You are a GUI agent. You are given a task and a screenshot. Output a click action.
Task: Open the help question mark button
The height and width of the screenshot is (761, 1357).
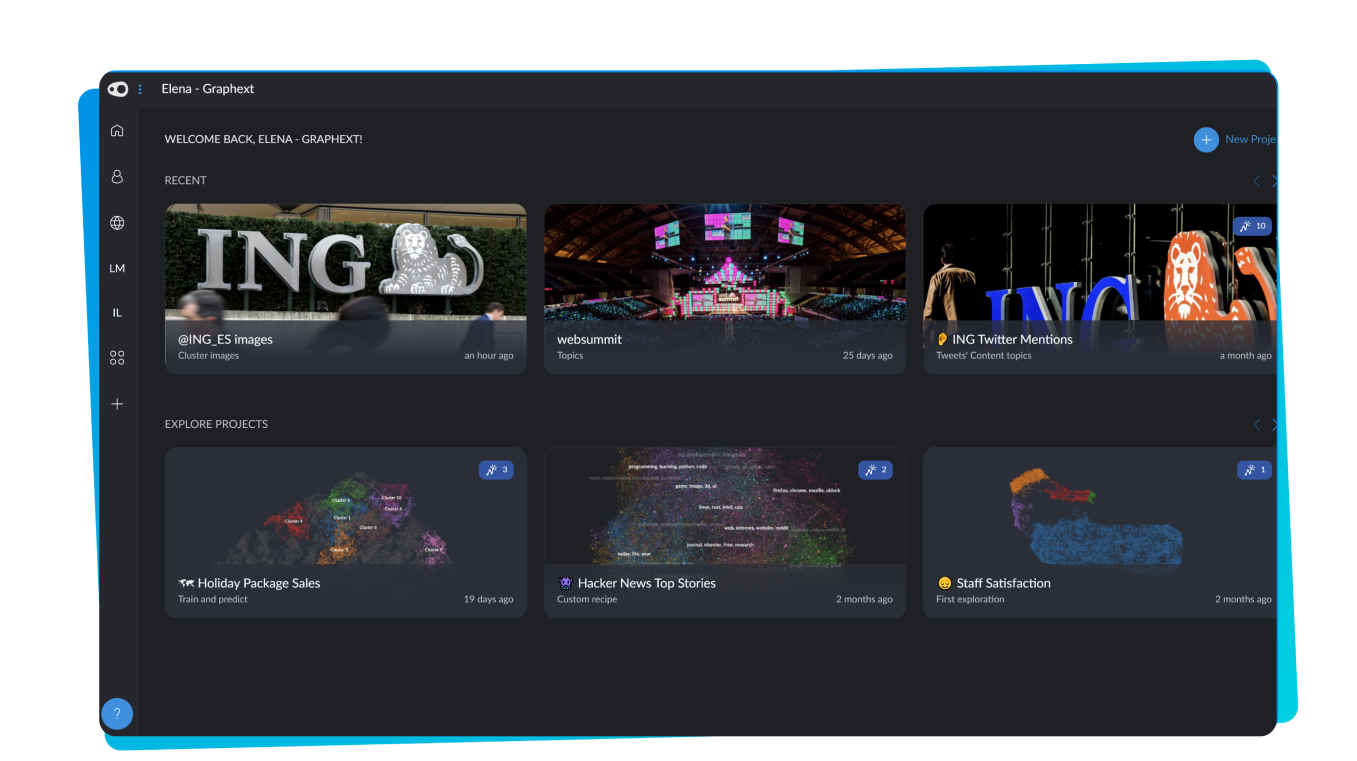(x=117, y=714)
